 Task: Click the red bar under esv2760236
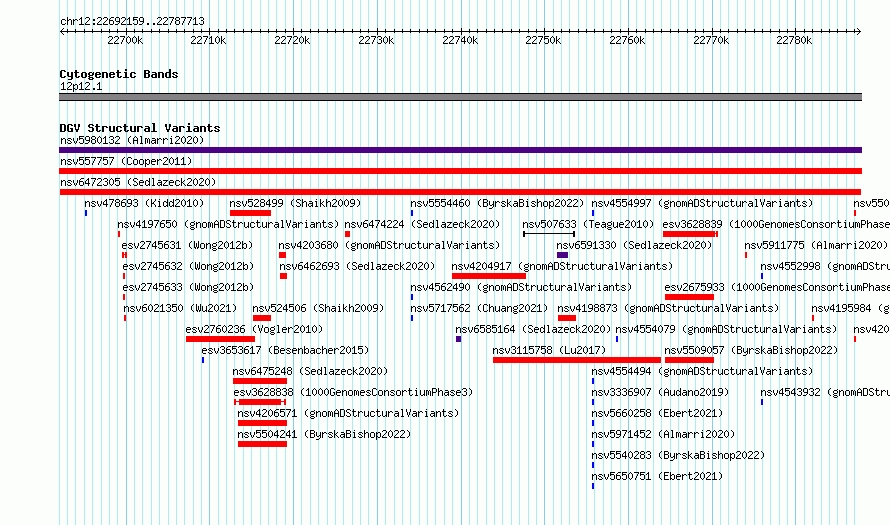(x=220, y=339)
